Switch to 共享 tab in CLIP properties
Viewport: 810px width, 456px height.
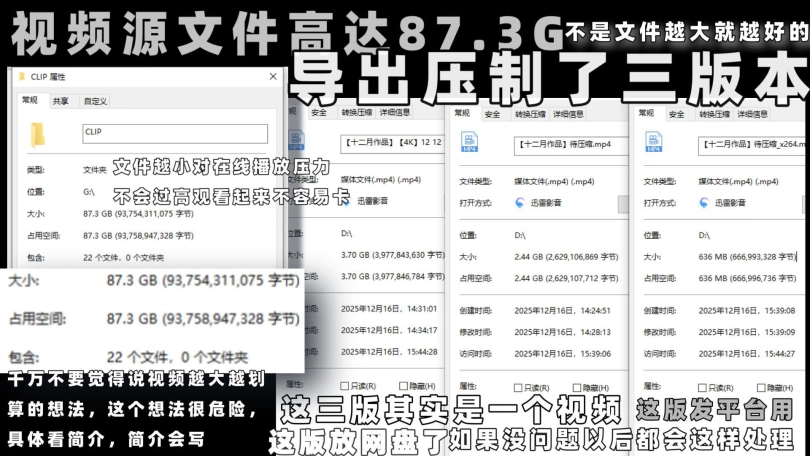61,100
